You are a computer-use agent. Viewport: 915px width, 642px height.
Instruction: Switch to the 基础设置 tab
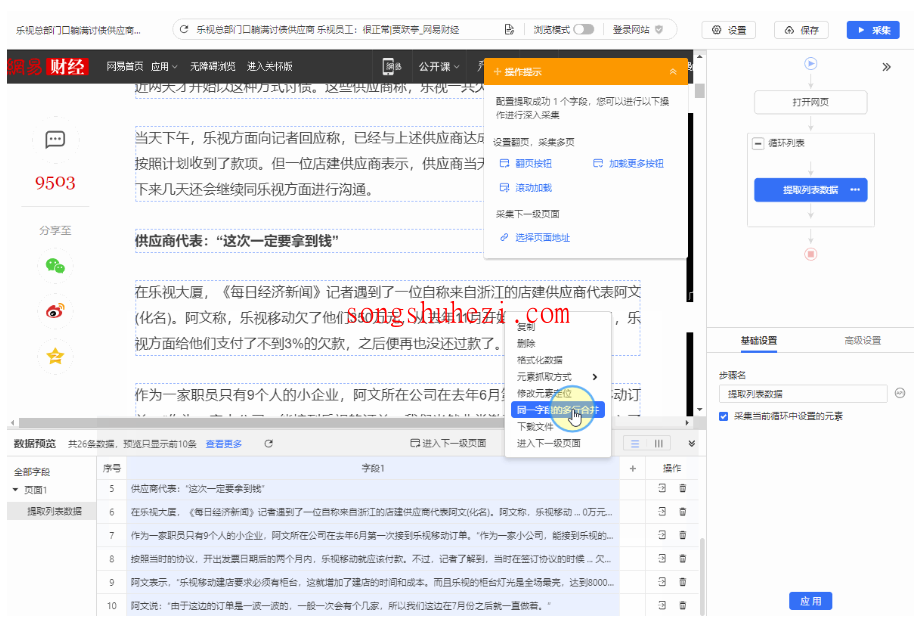[759, 340]
